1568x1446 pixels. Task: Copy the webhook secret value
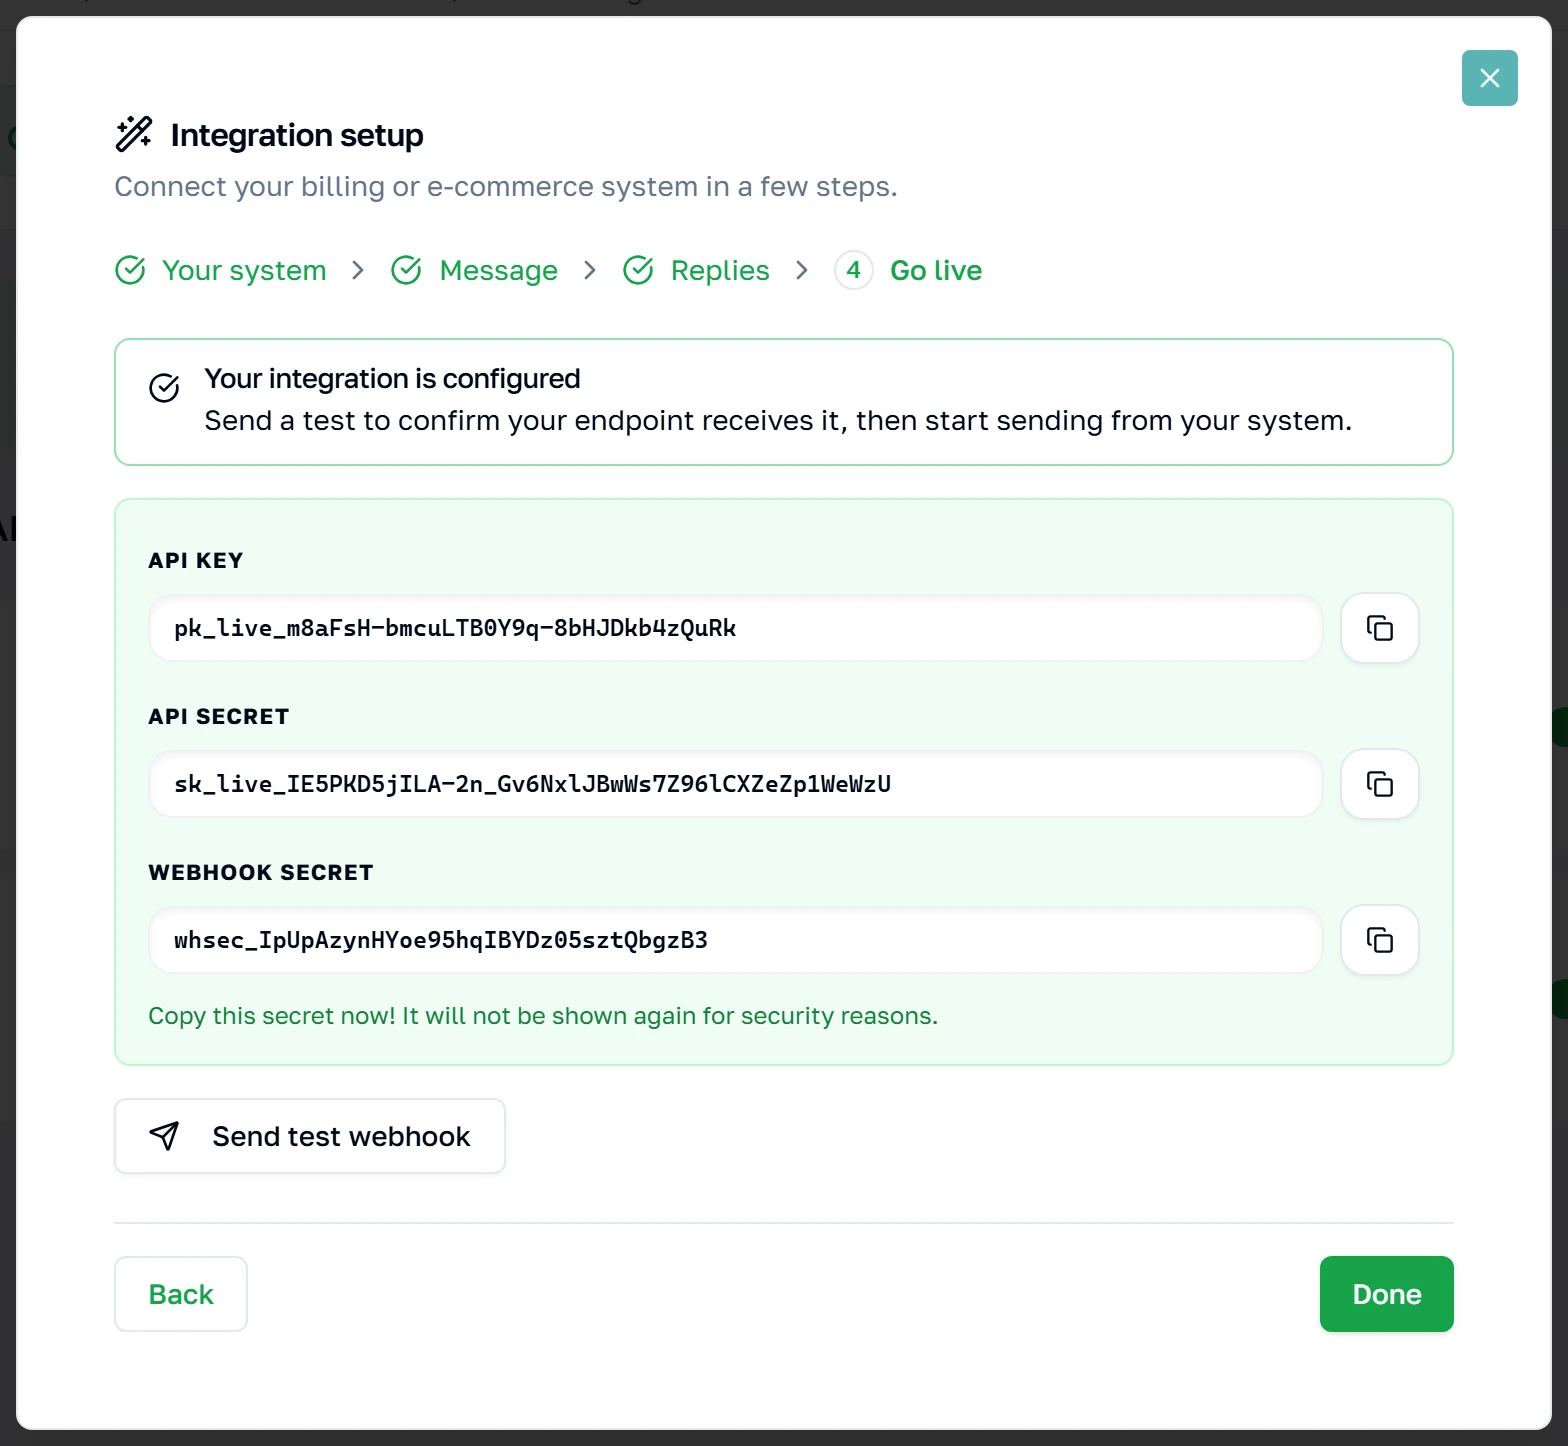coord(1379,940)
